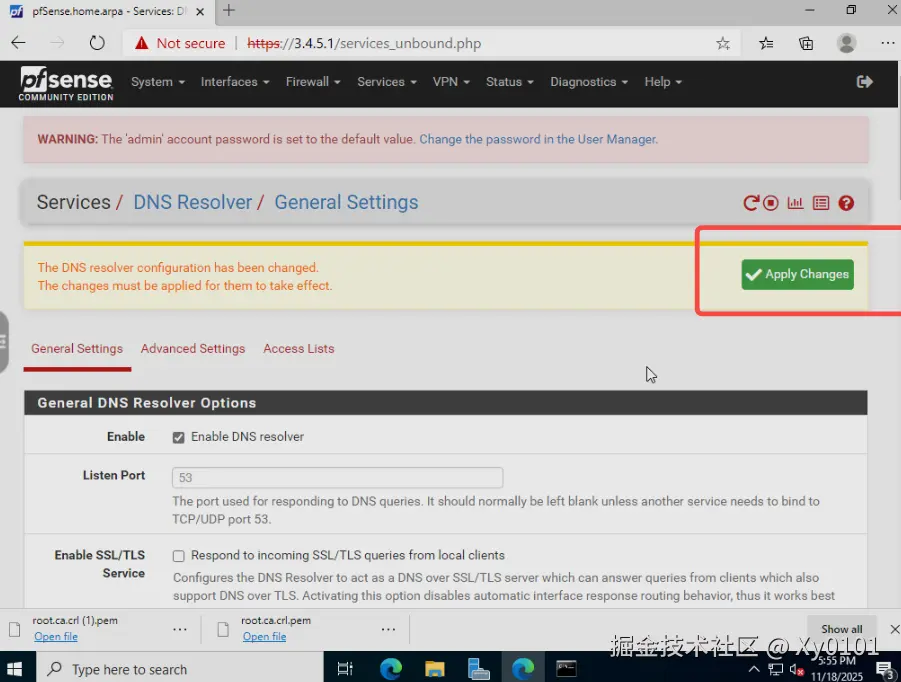Close the pfSense browser tab
The image size is (901, 682).
200,11
